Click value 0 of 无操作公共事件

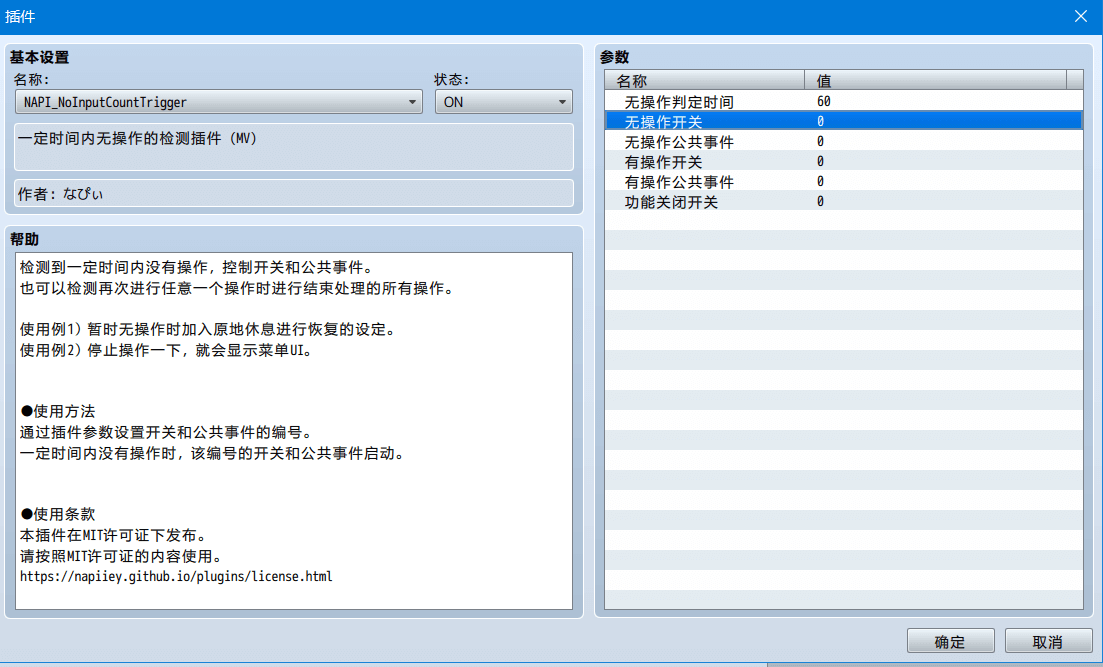pos(820,141)
